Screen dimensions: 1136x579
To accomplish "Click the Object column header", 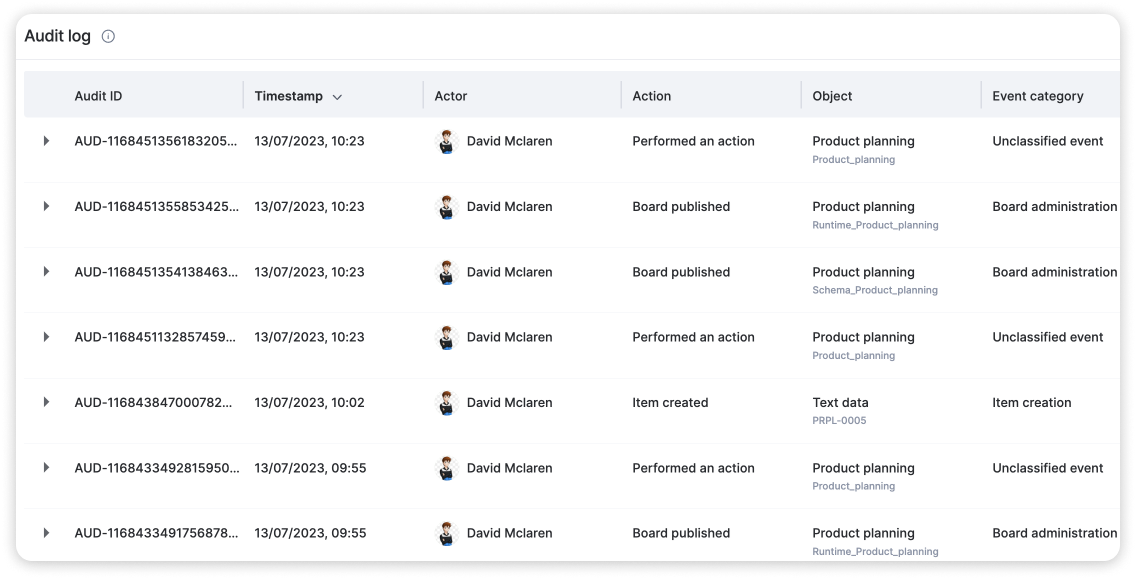I will point(832,96).
